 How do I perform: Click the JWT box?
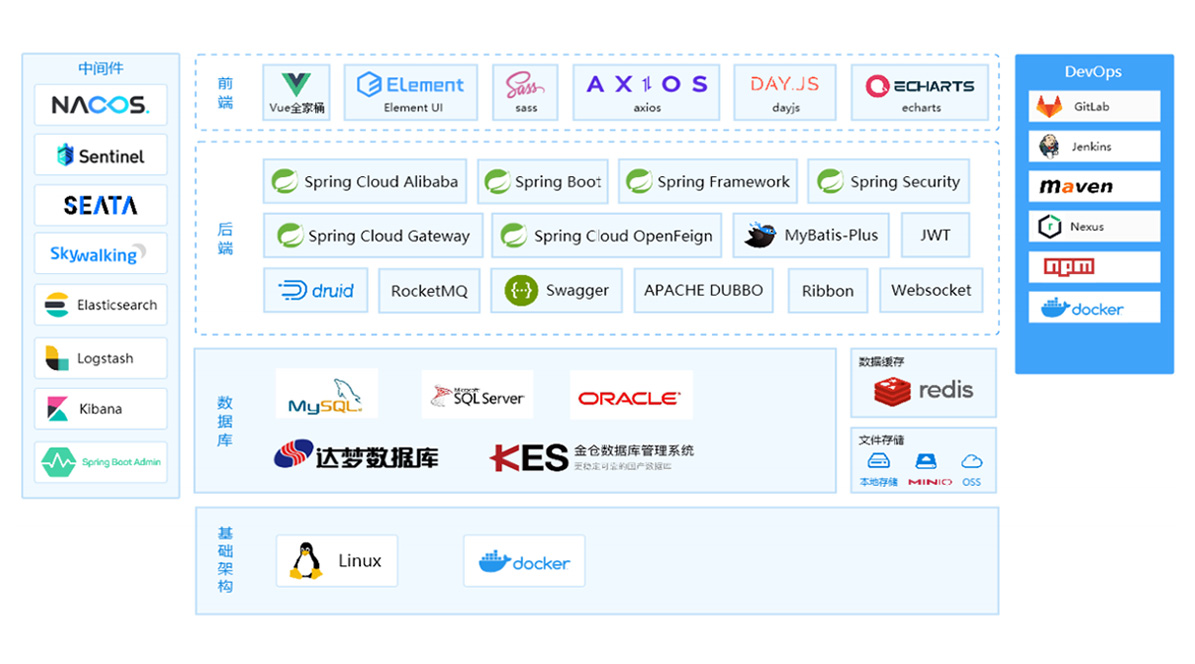(935, 236)
